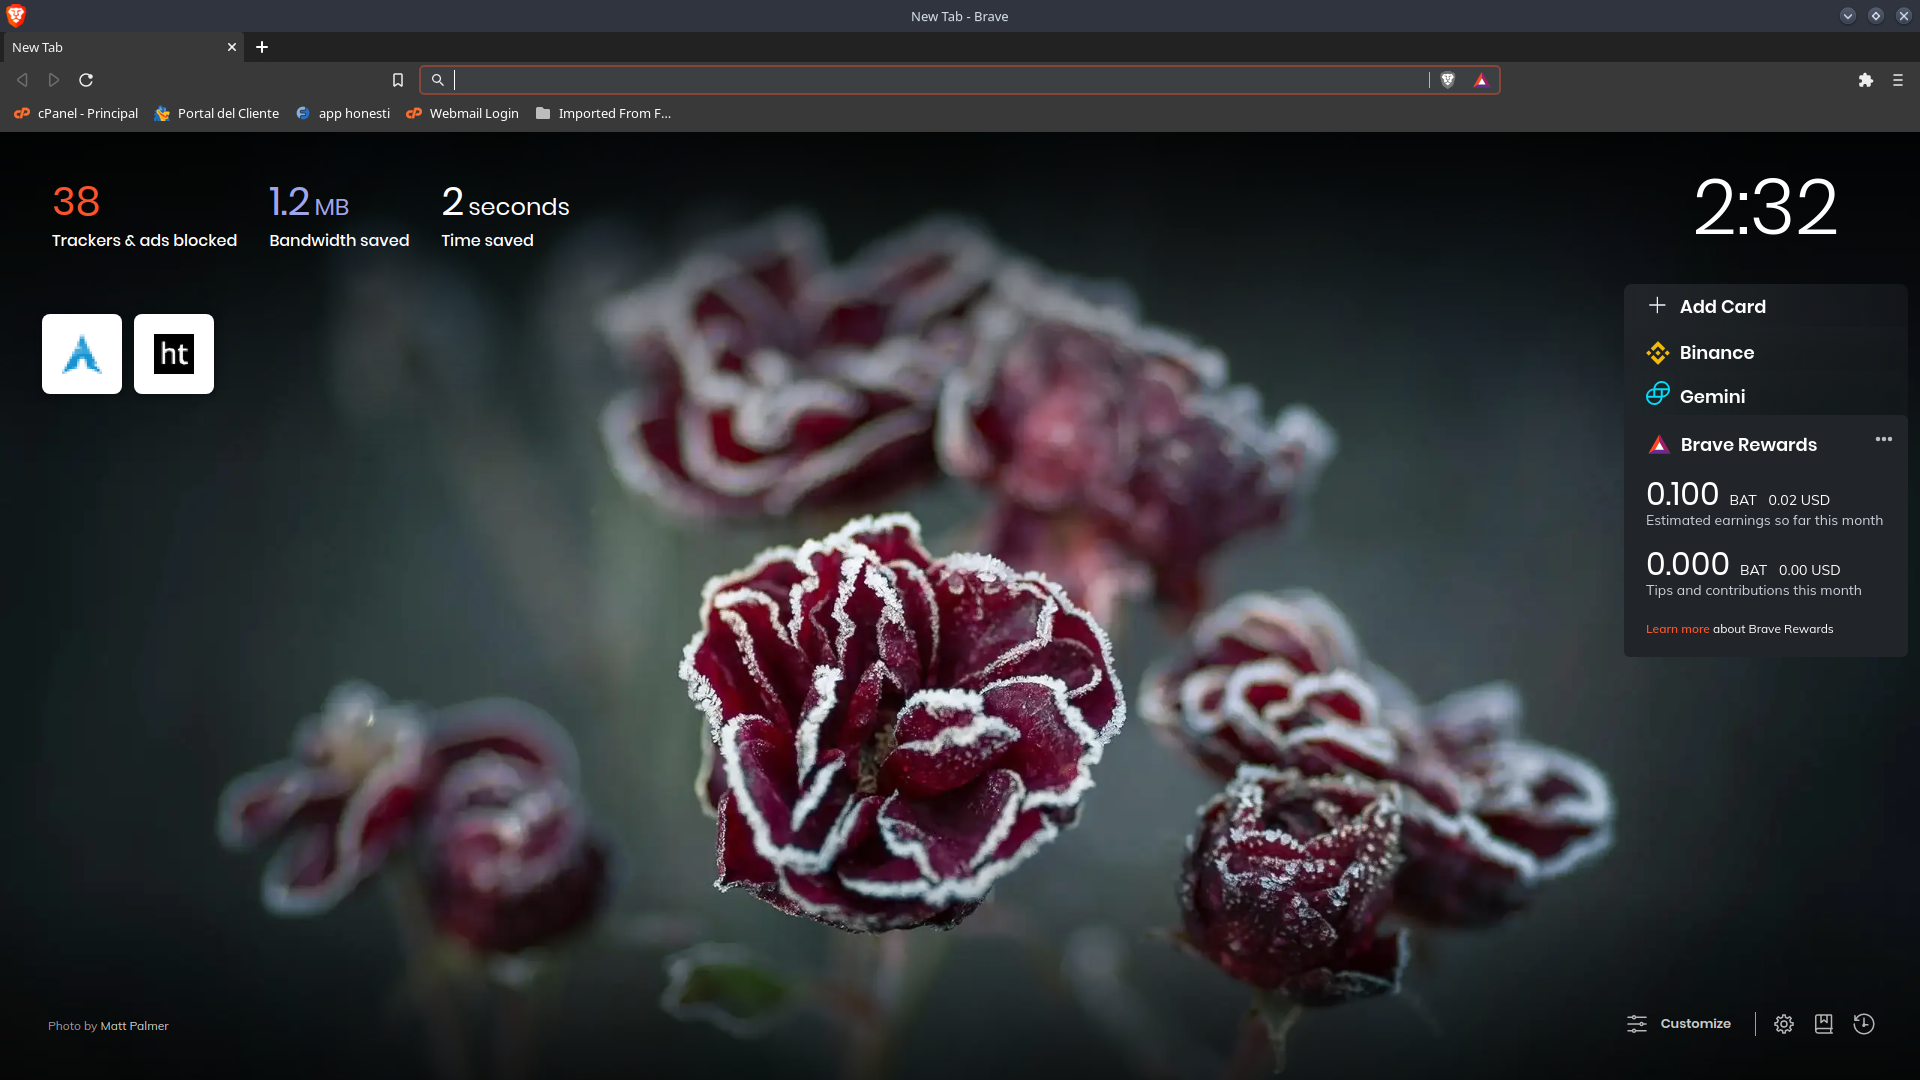
Task: Open the Brave Rewards triangle in the address bar
Action: click(x=1481, y=80)
